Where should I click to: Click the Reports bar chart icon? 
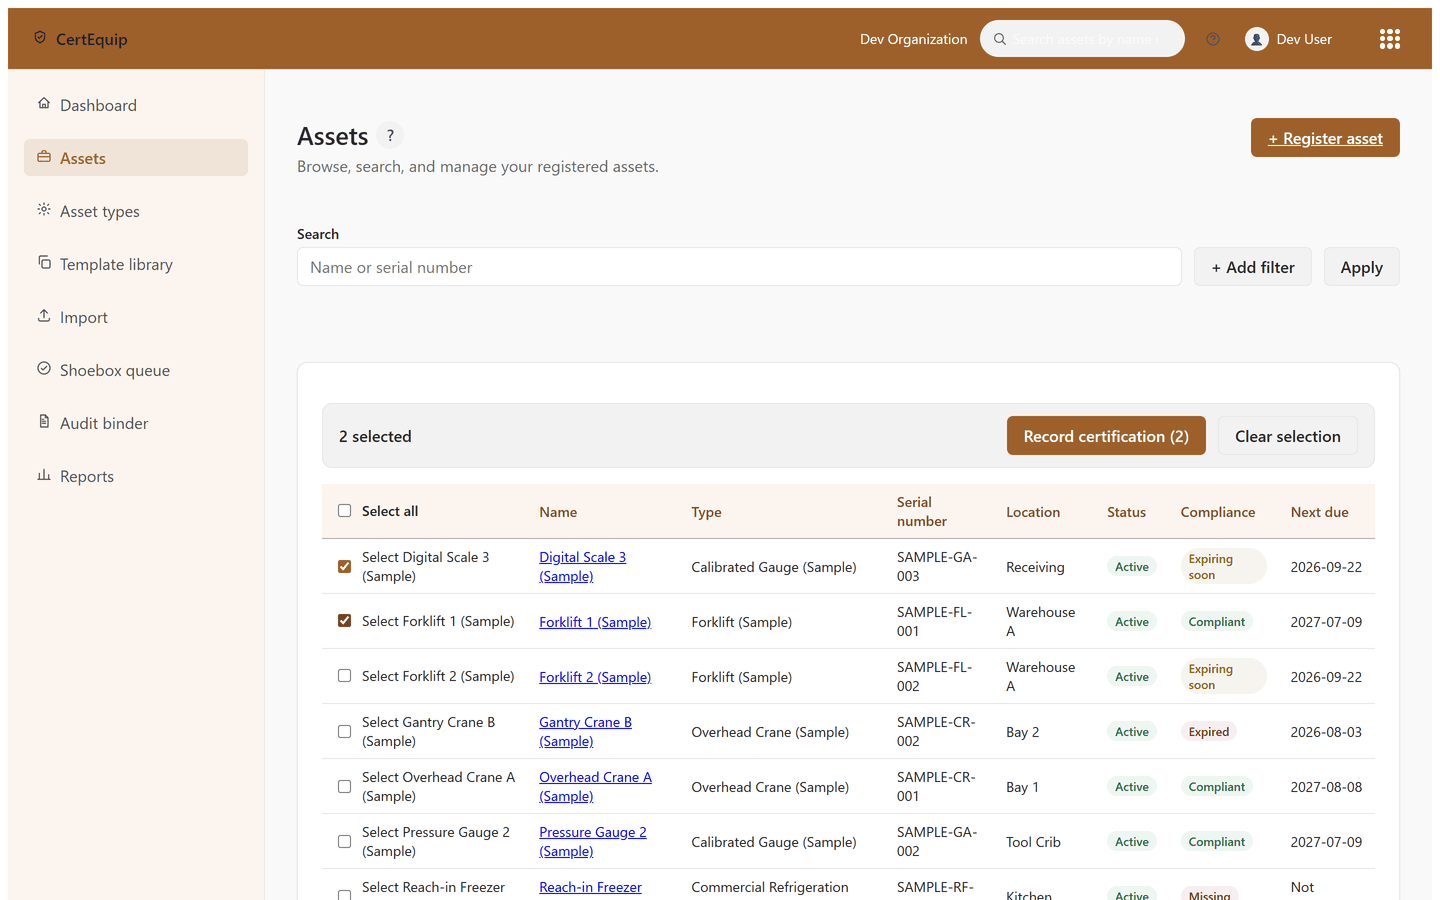click(44, 475)
